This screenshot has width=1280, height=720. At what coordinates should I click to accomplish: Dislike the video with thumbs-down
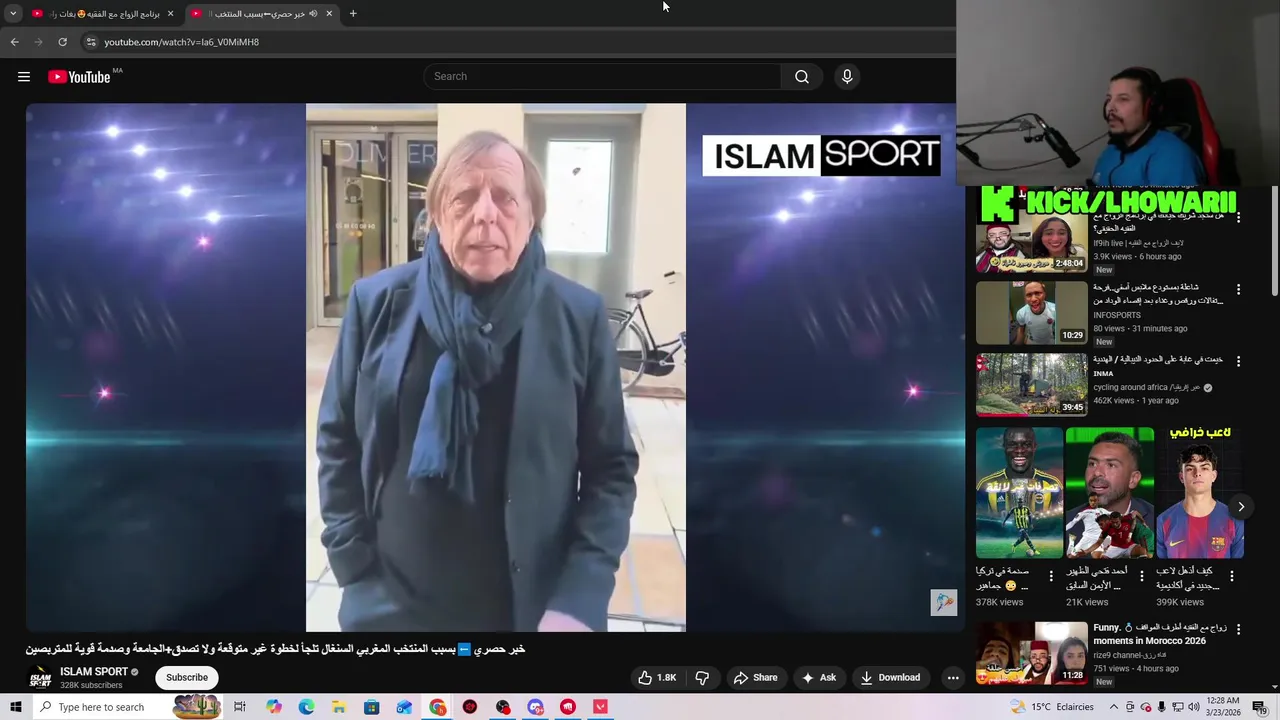click(x=702, y=677)
